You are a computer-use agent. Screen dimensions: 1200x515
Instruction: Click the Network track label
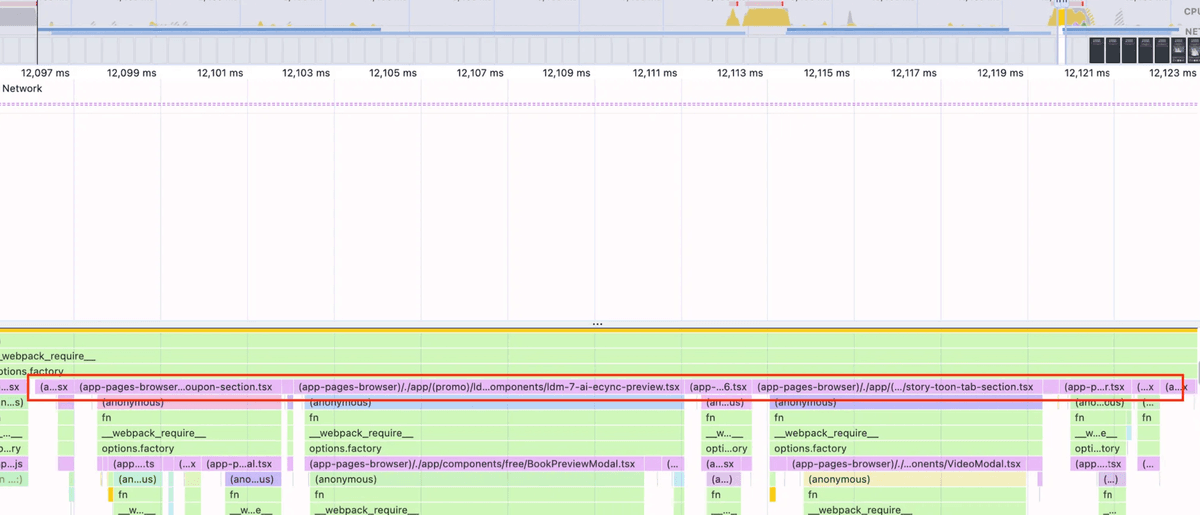click(22, 88)
